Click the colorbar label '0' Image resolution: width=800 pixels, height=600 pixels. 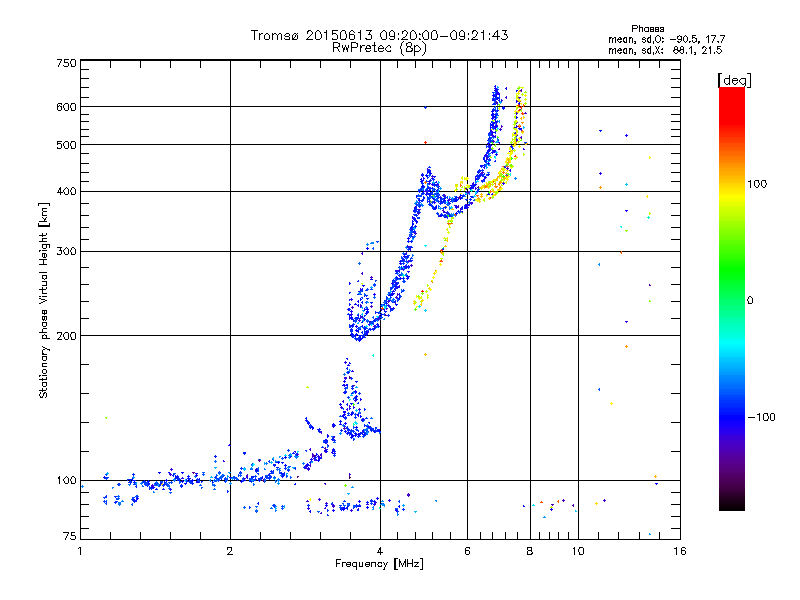[x=750, y=300]
